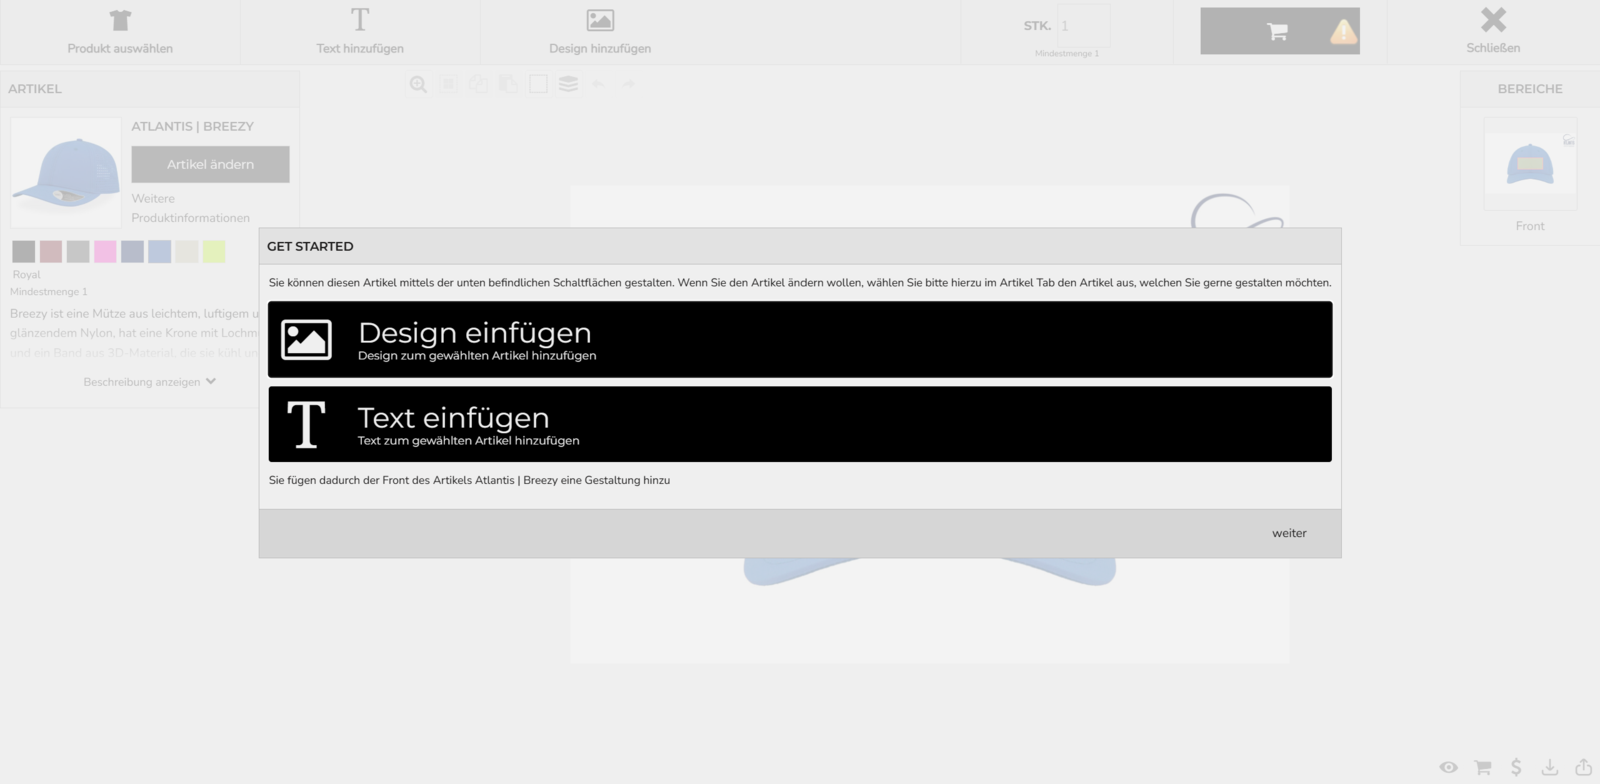Select 'Text hinzufügen' in top menu
1600x784 pixels.
(360, 32)
